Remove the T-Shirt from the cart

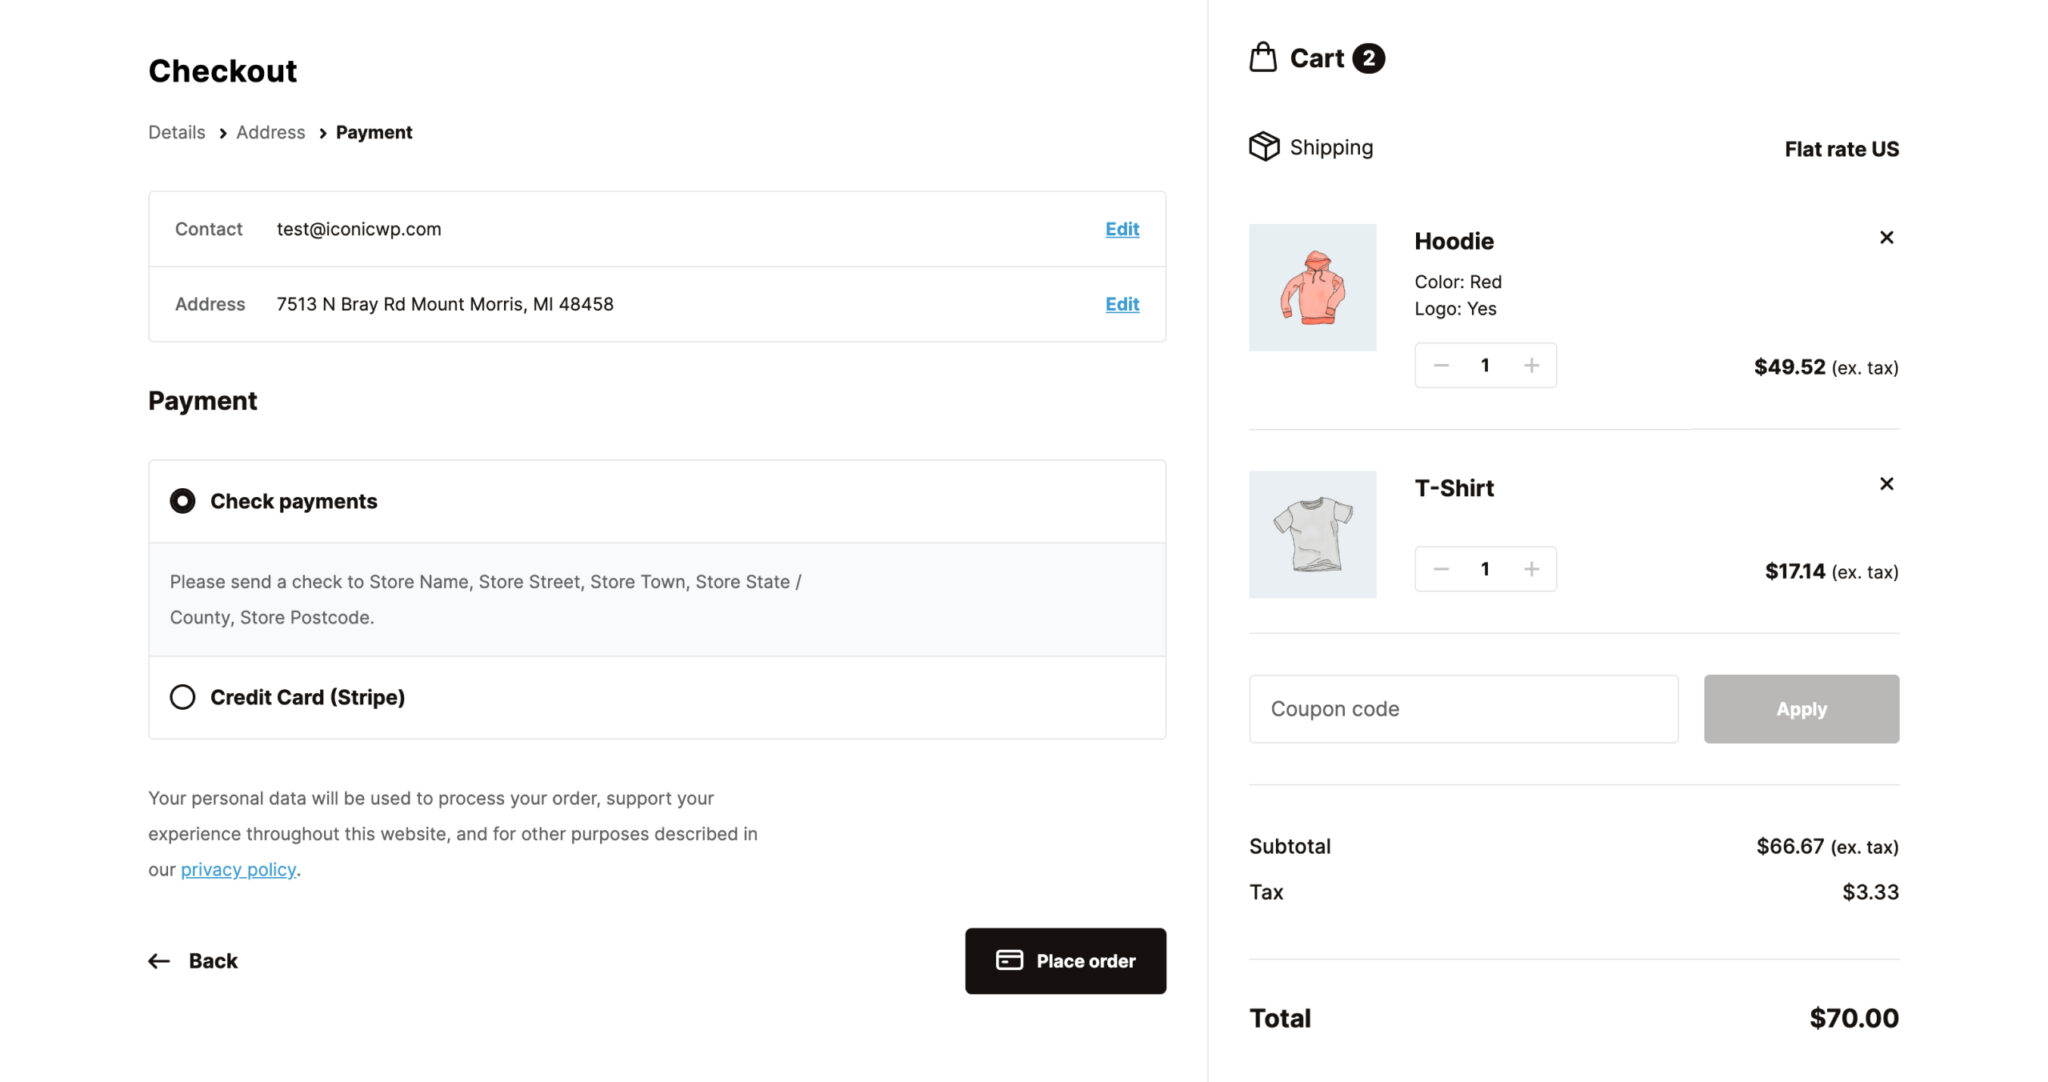click(1886, 483)
